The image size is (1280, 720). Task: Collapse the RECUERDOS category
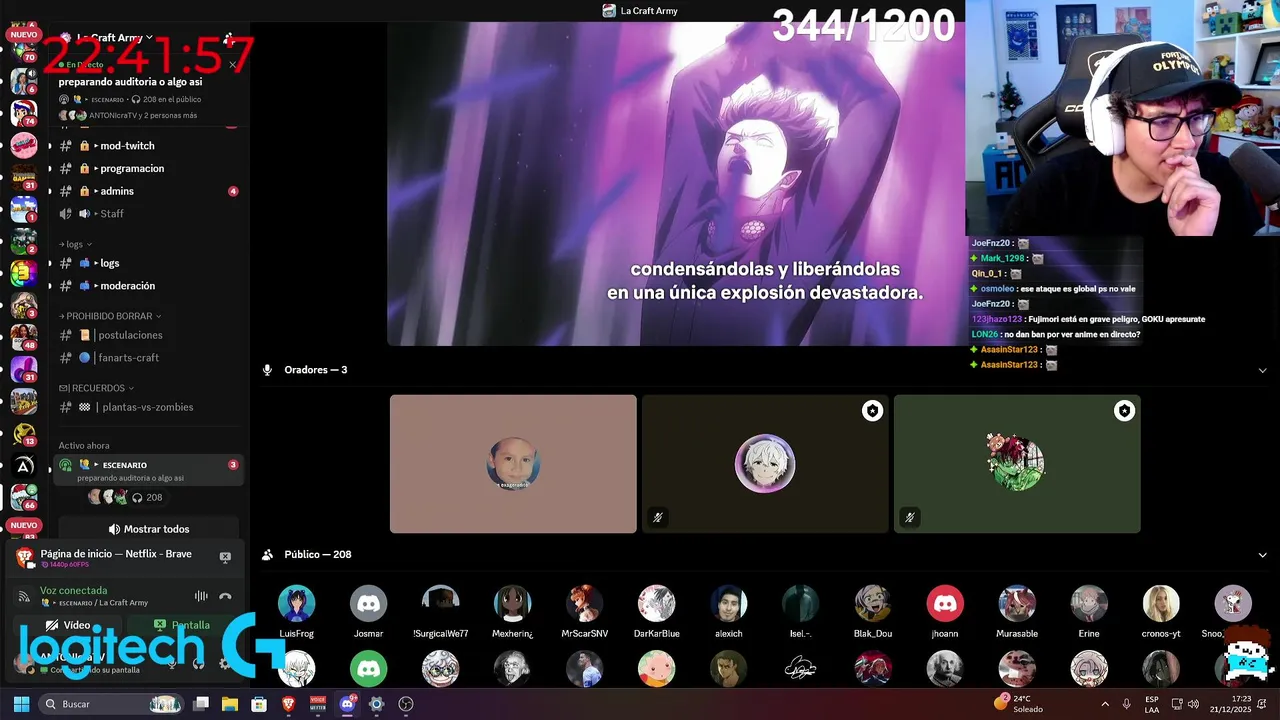96,388
